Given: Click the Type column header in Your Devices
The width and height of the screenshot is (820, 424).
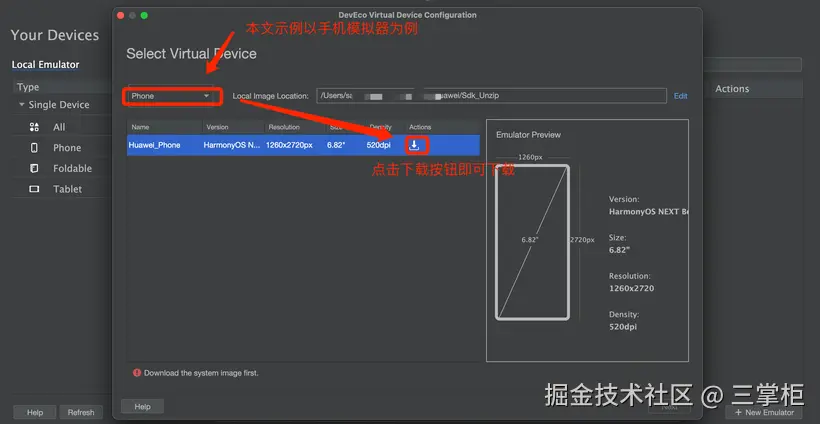Looking at the screenshot, I should 28,87.
